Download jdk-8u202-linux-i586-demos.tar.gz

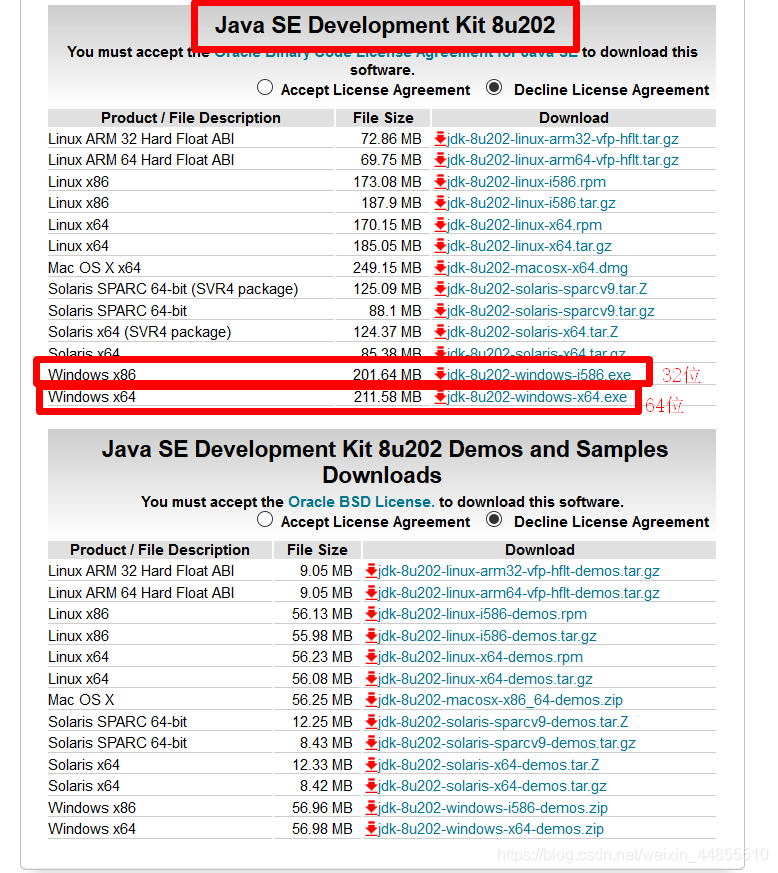(x=487, y=636)
